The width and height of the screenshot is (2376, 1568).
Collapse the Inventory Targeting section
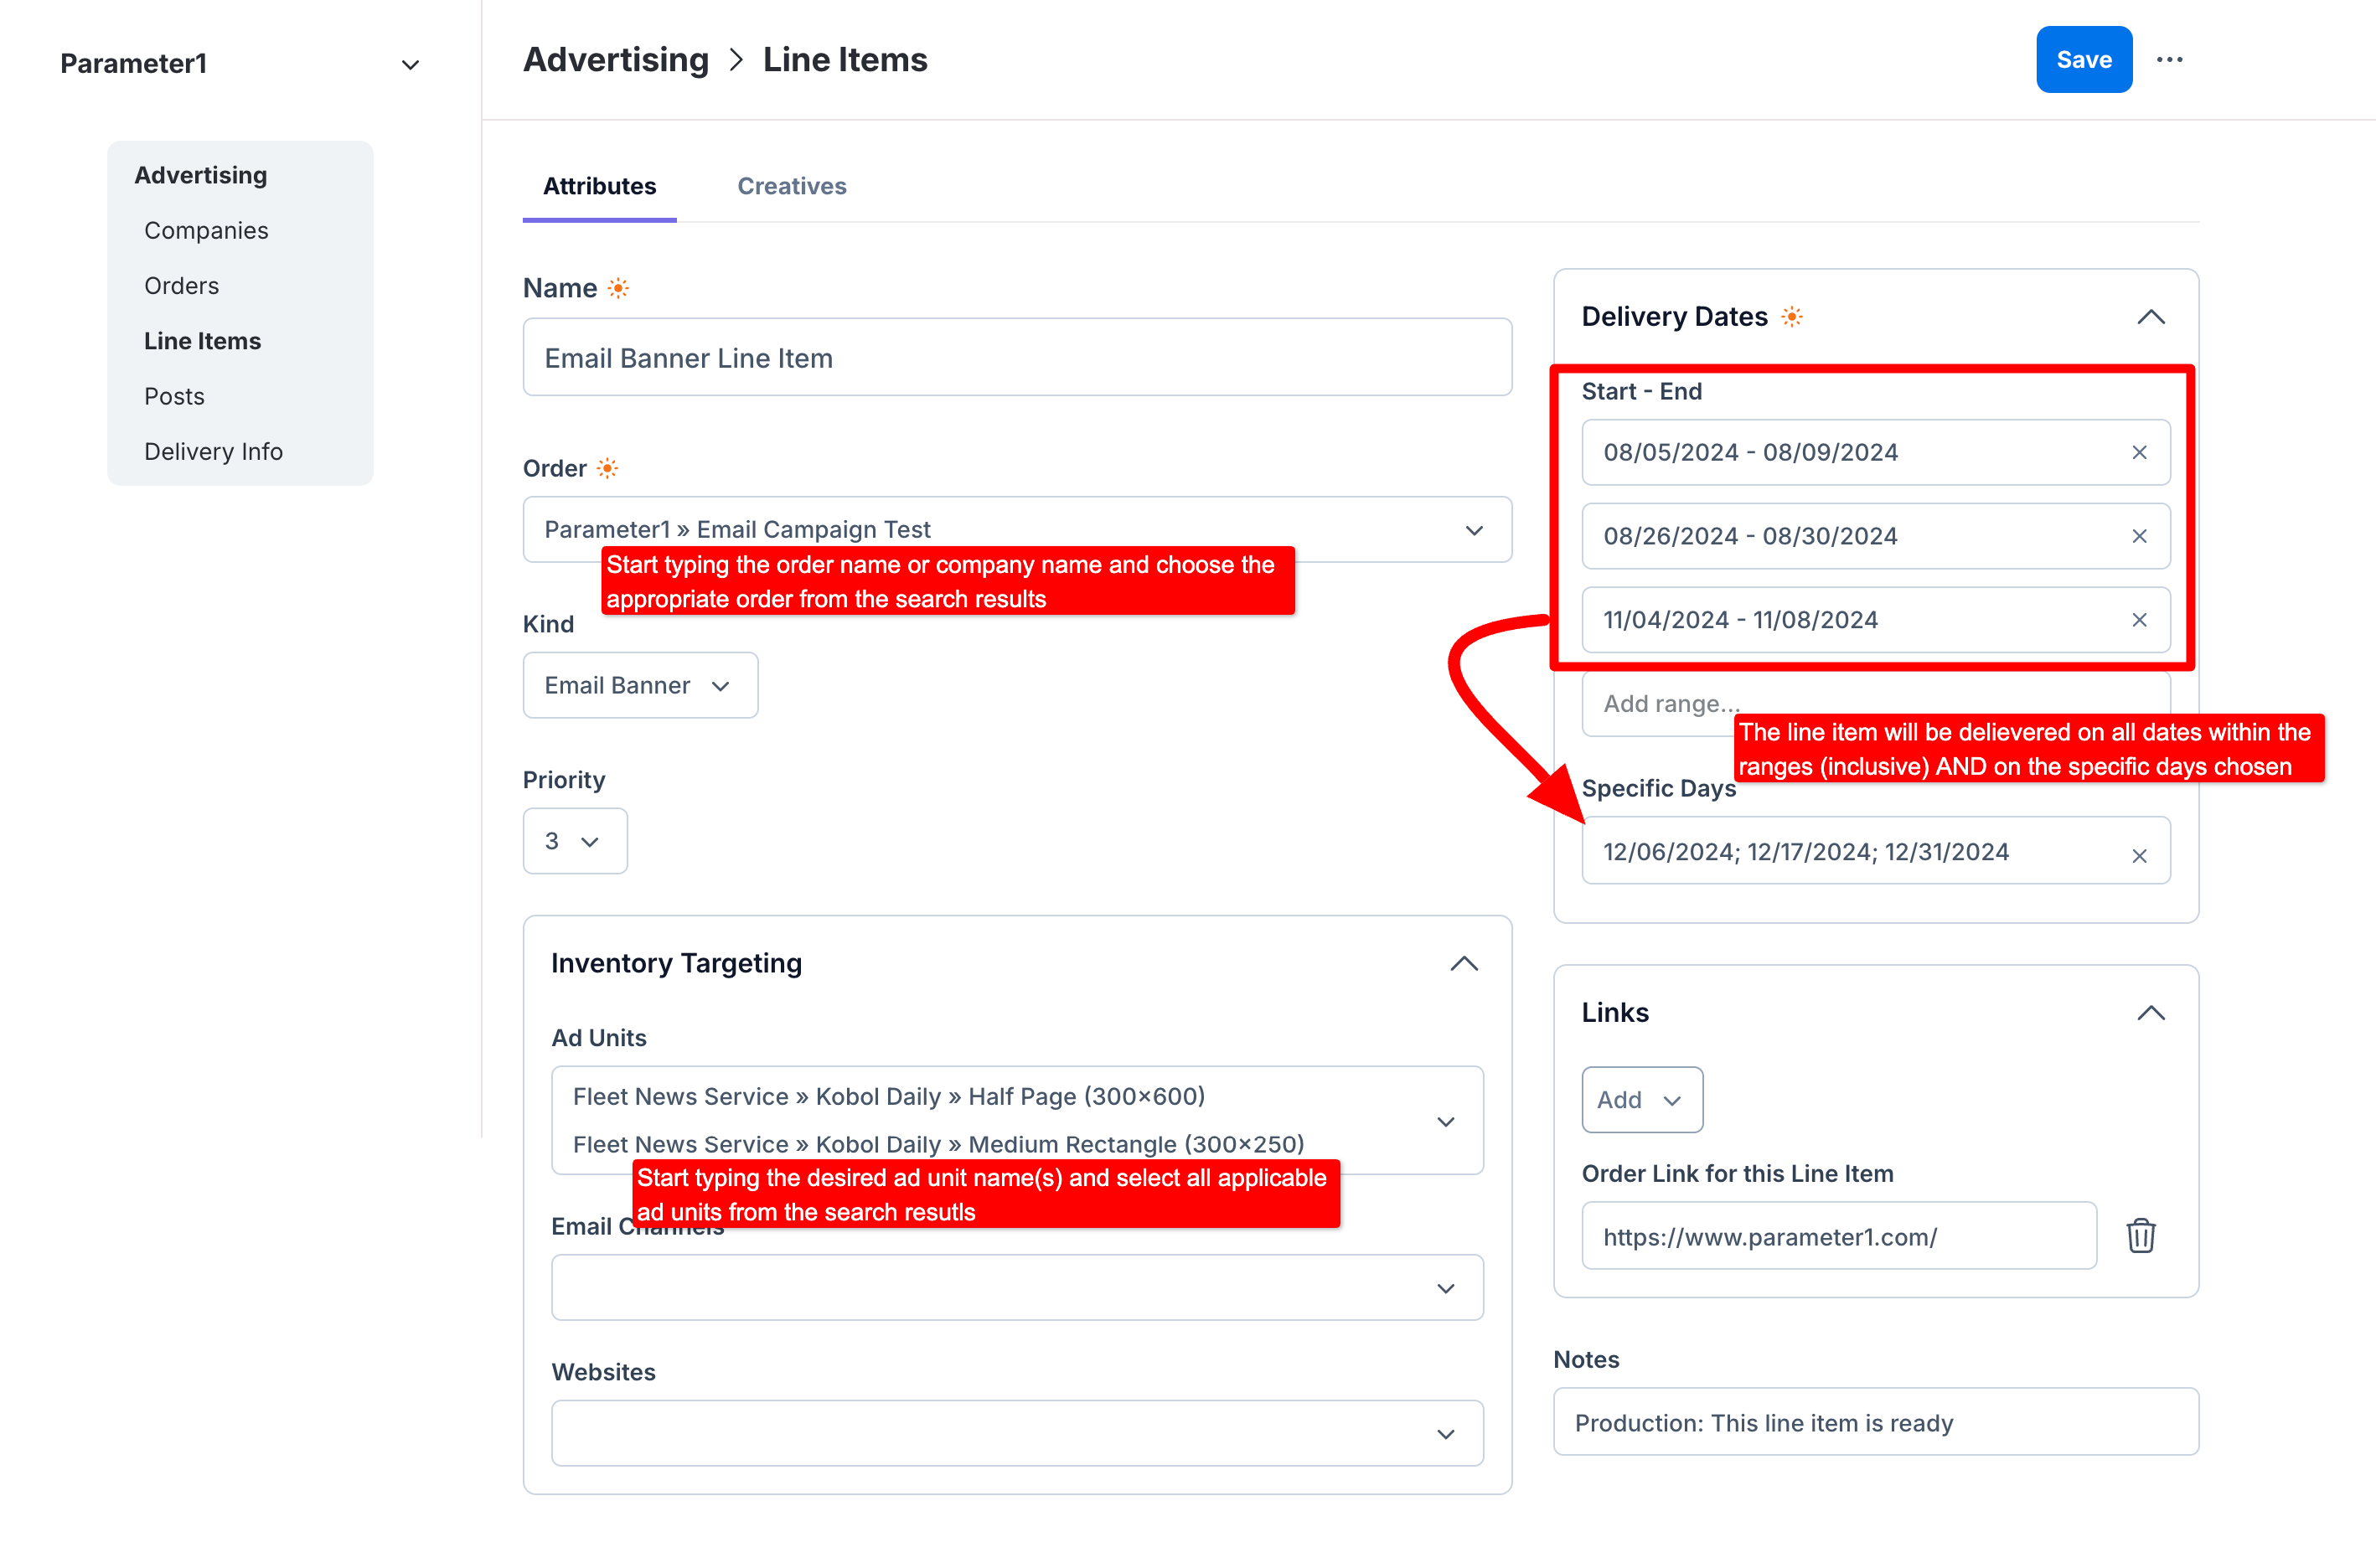click(1463, 963)
